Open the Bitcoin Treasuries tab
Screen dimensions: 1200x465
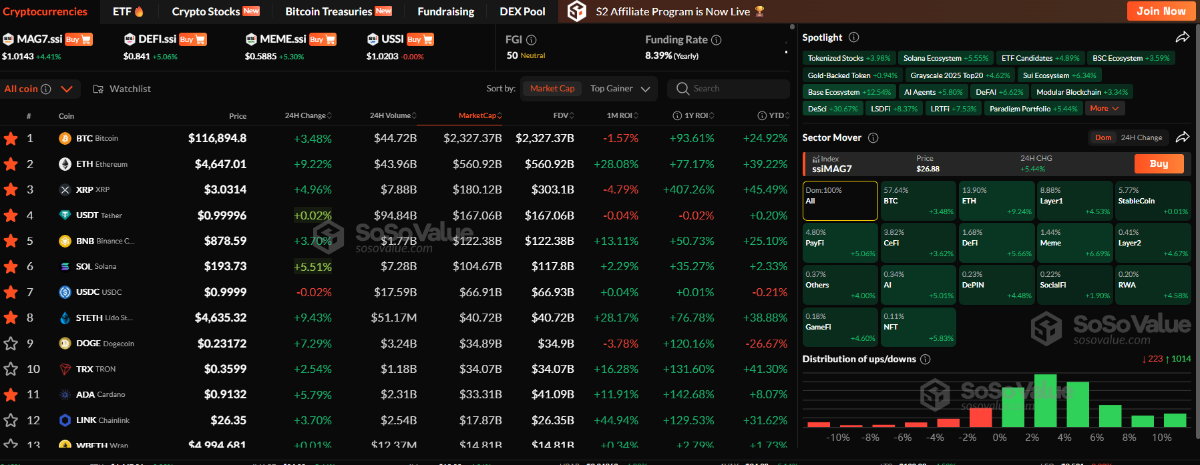tap(339, 11)
